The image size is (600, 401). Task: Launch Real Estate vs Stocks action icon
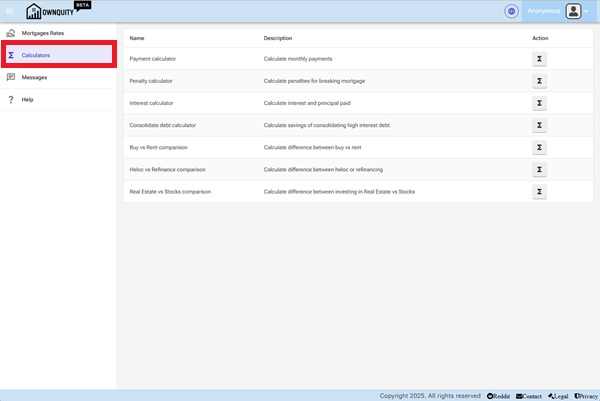point(539,191)
